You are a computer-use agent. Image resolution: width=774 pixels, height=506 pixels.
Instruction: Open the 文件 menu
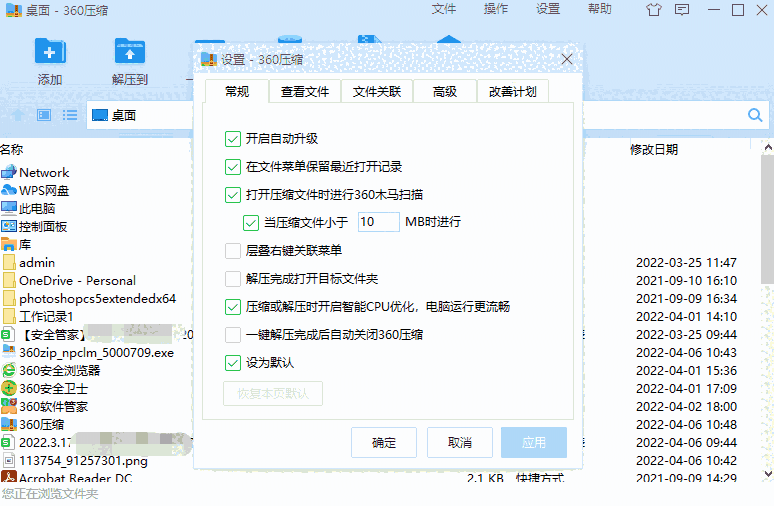443,9
